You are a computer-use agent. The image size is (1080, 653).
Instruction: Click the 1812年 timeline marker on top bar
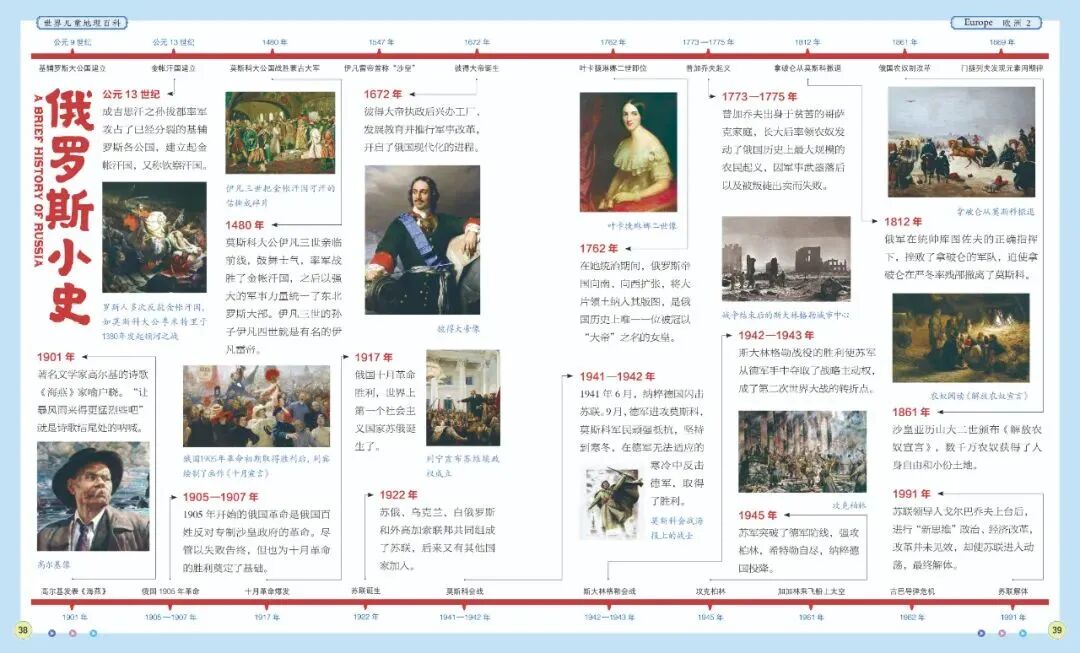coord(807,42)
